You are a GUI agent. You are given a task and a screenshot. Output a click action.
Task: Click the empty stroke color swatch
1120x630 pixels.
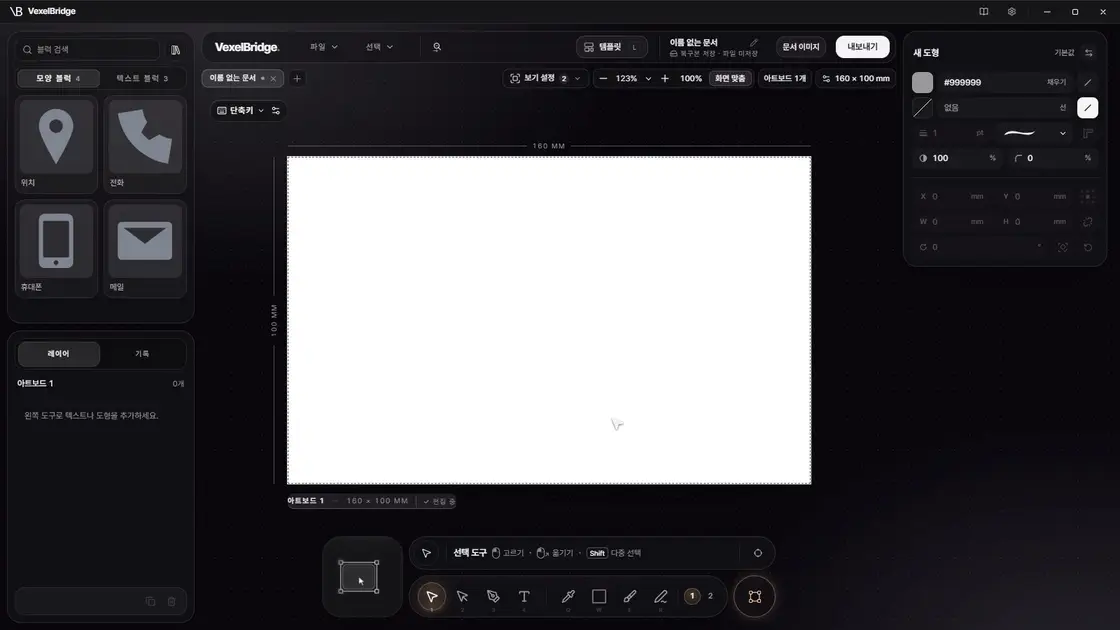pos(922,108)
